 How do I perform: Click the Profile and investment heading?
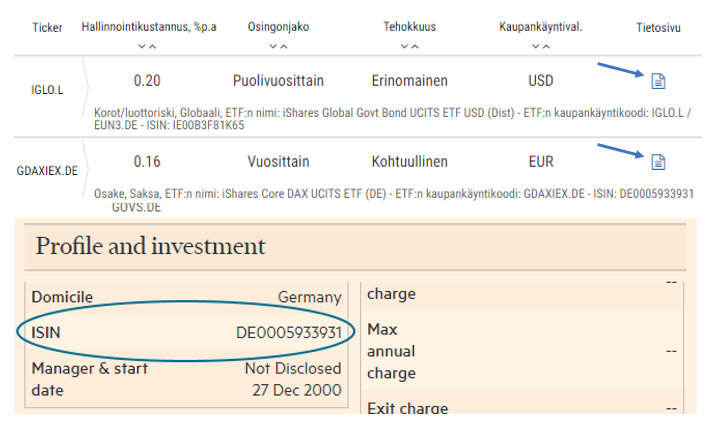(x=151, y=246)
